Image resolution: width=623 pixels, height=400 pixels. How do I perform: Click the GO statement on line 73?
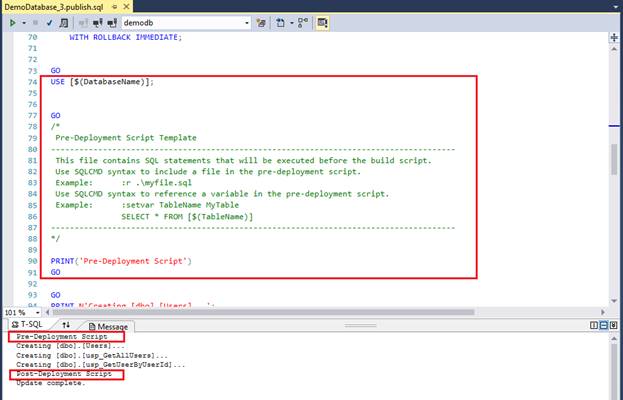[x=55, y=71]
